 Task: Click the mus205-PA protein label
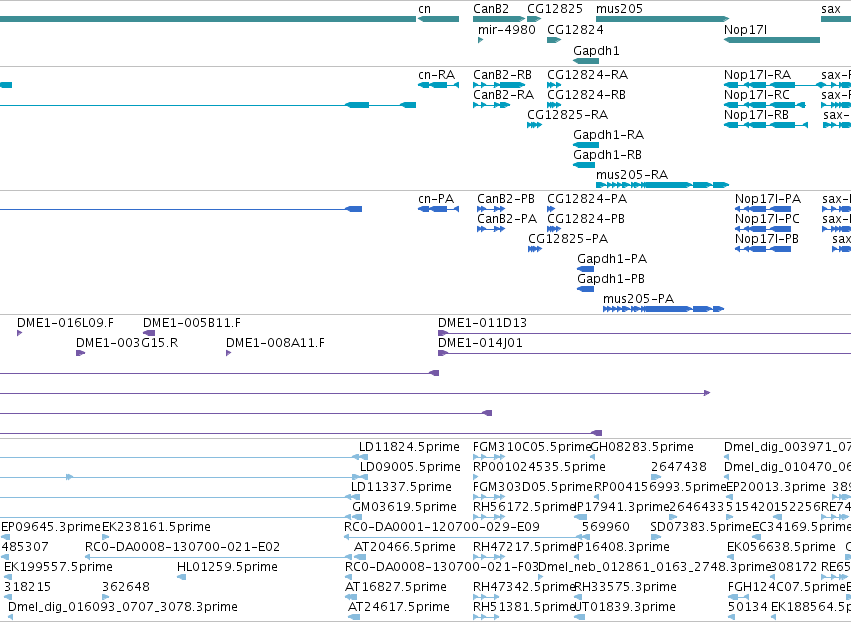tap(638, 299)
